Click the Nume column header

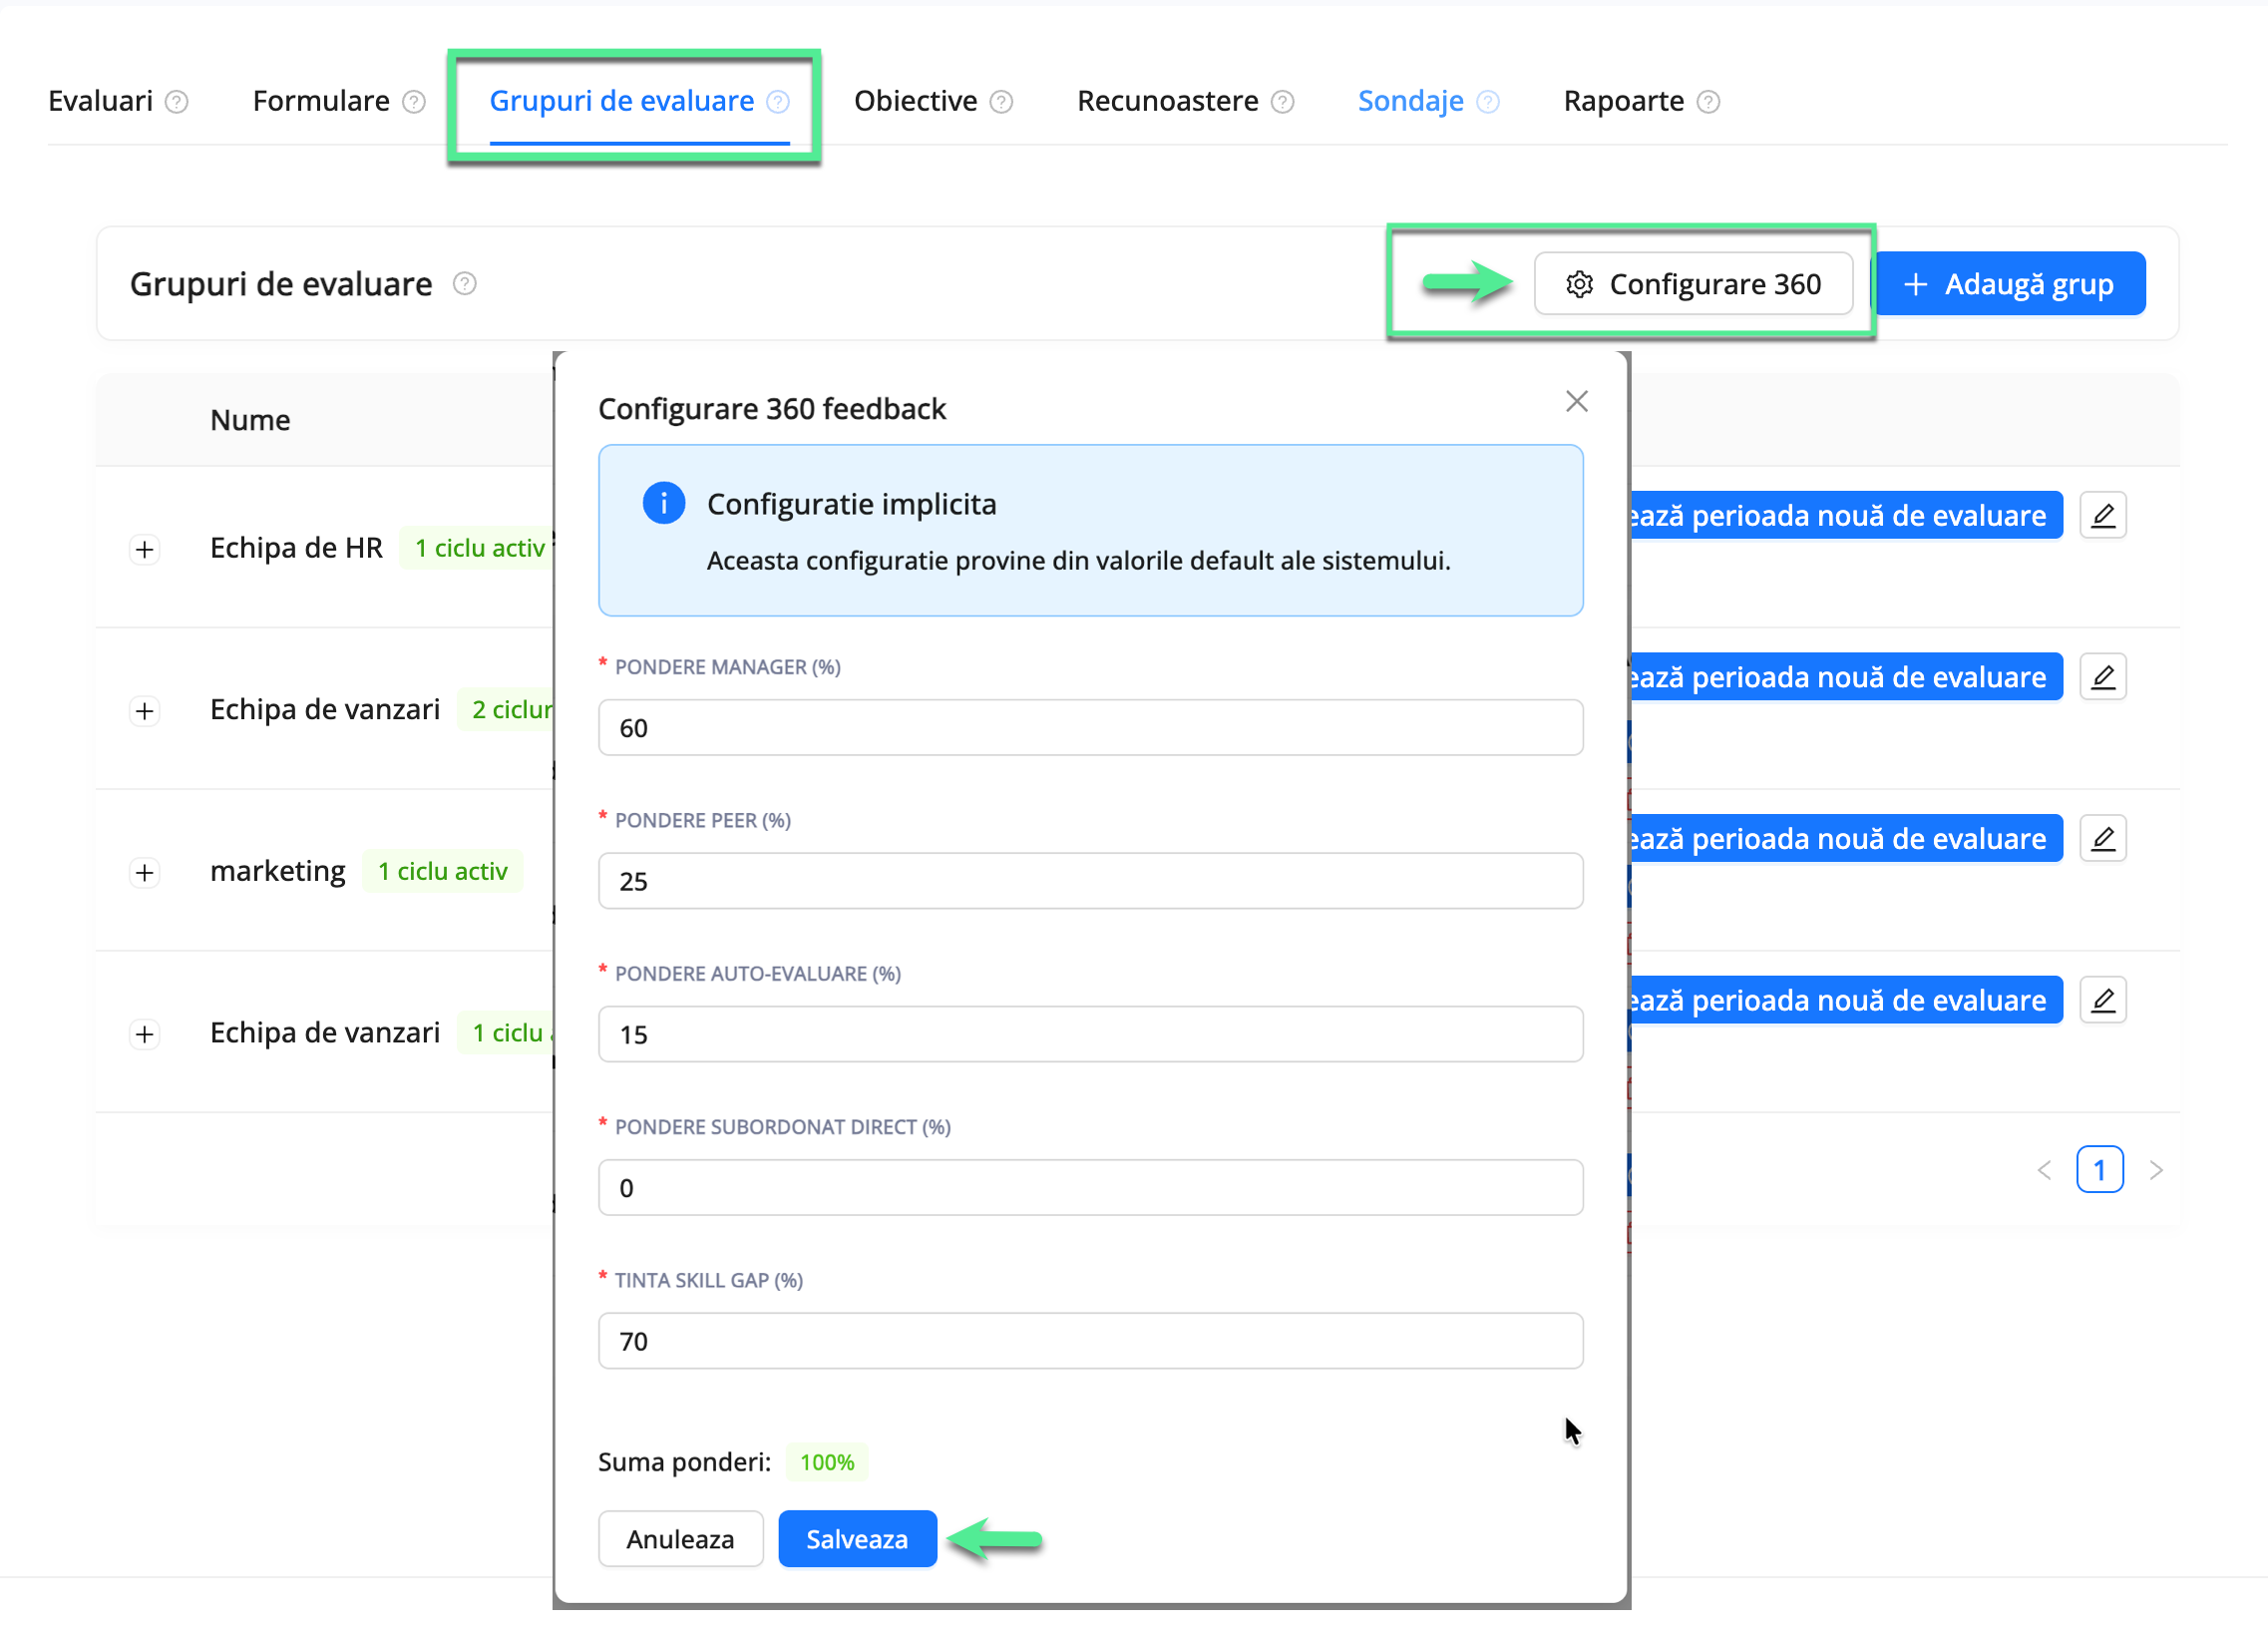coord(250,420)
